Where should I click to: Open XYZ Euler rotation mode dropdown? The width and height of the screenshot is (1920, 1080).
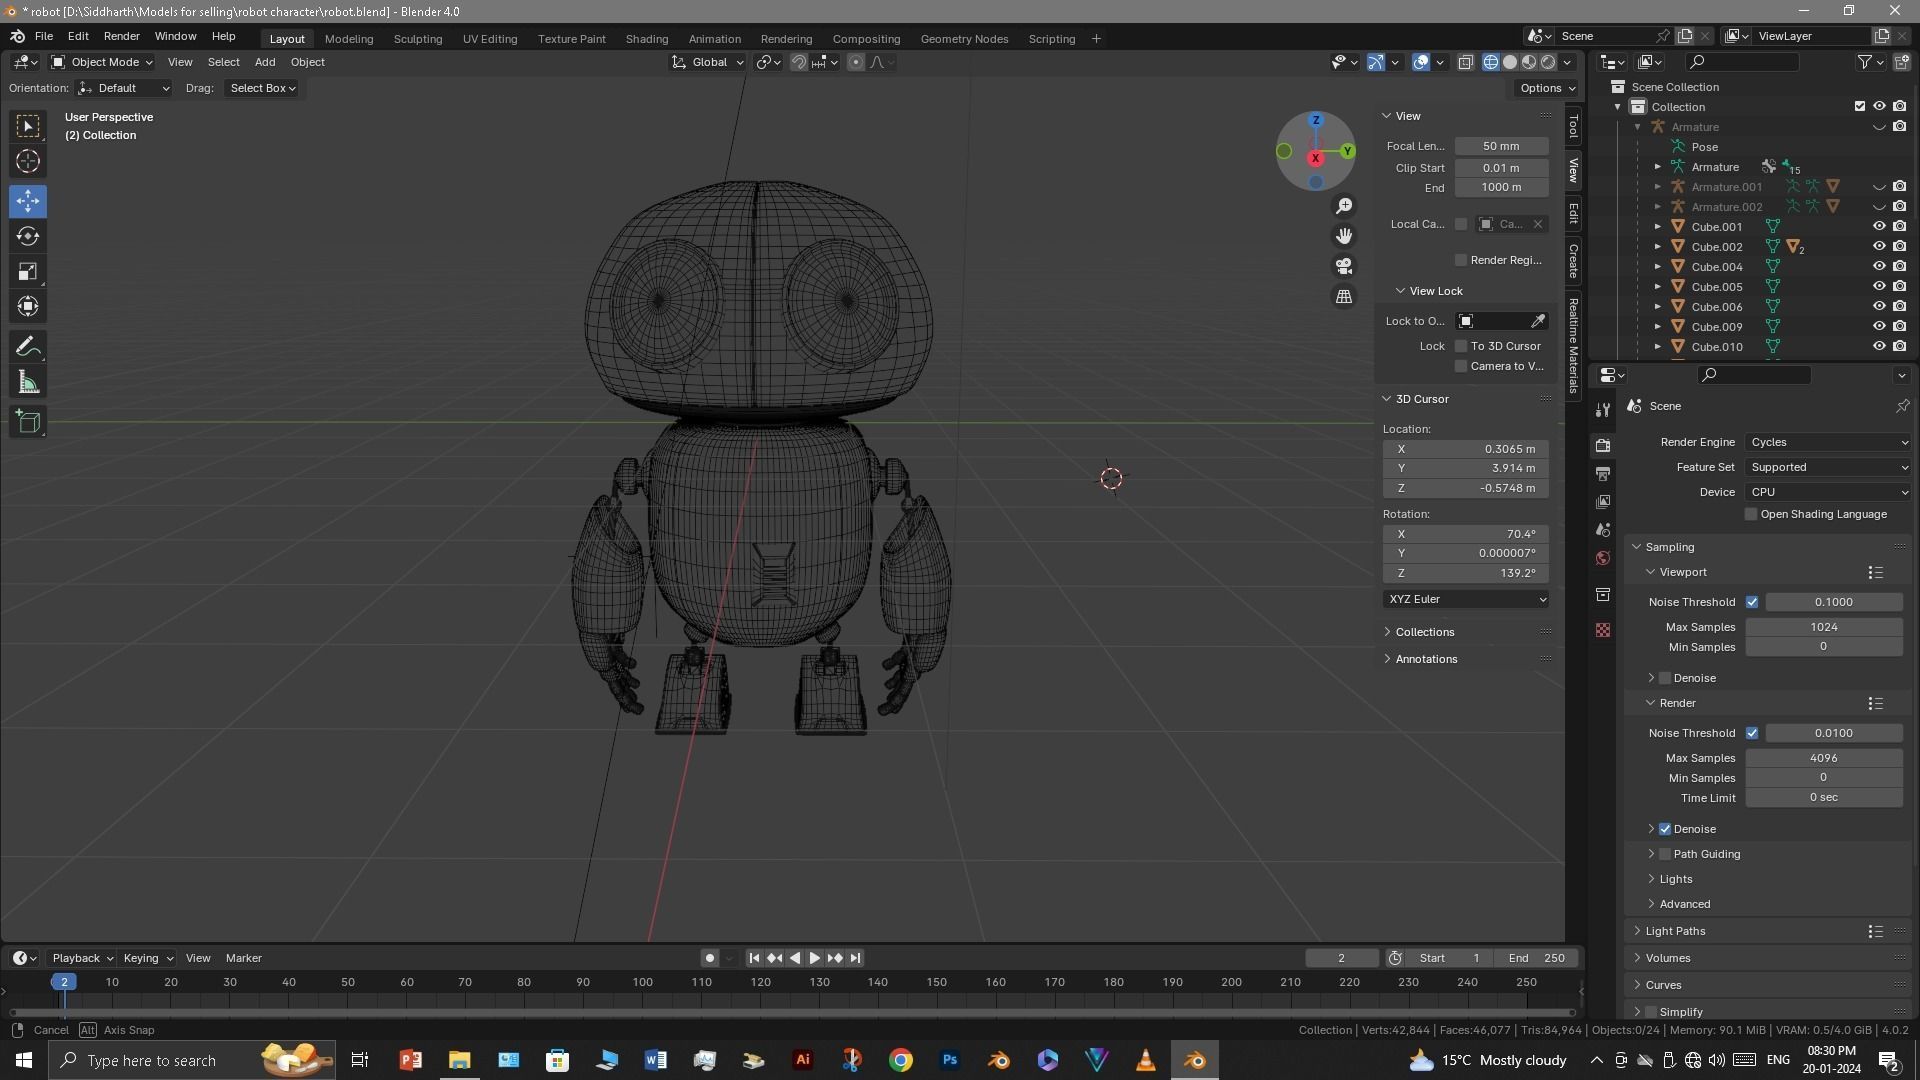1467,599
